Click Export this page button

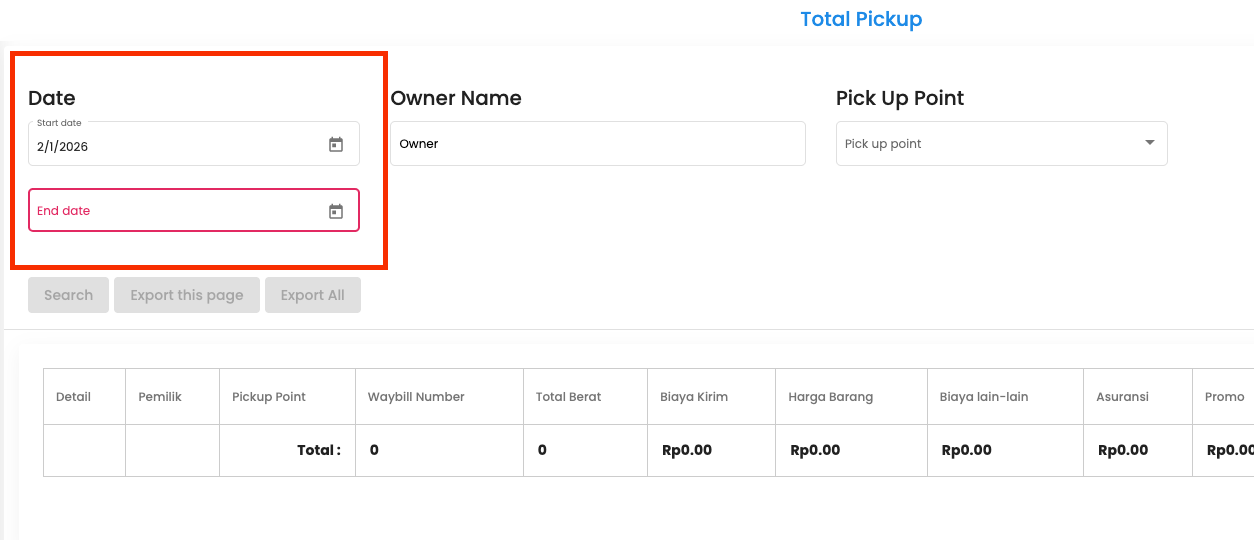[187, 295]
